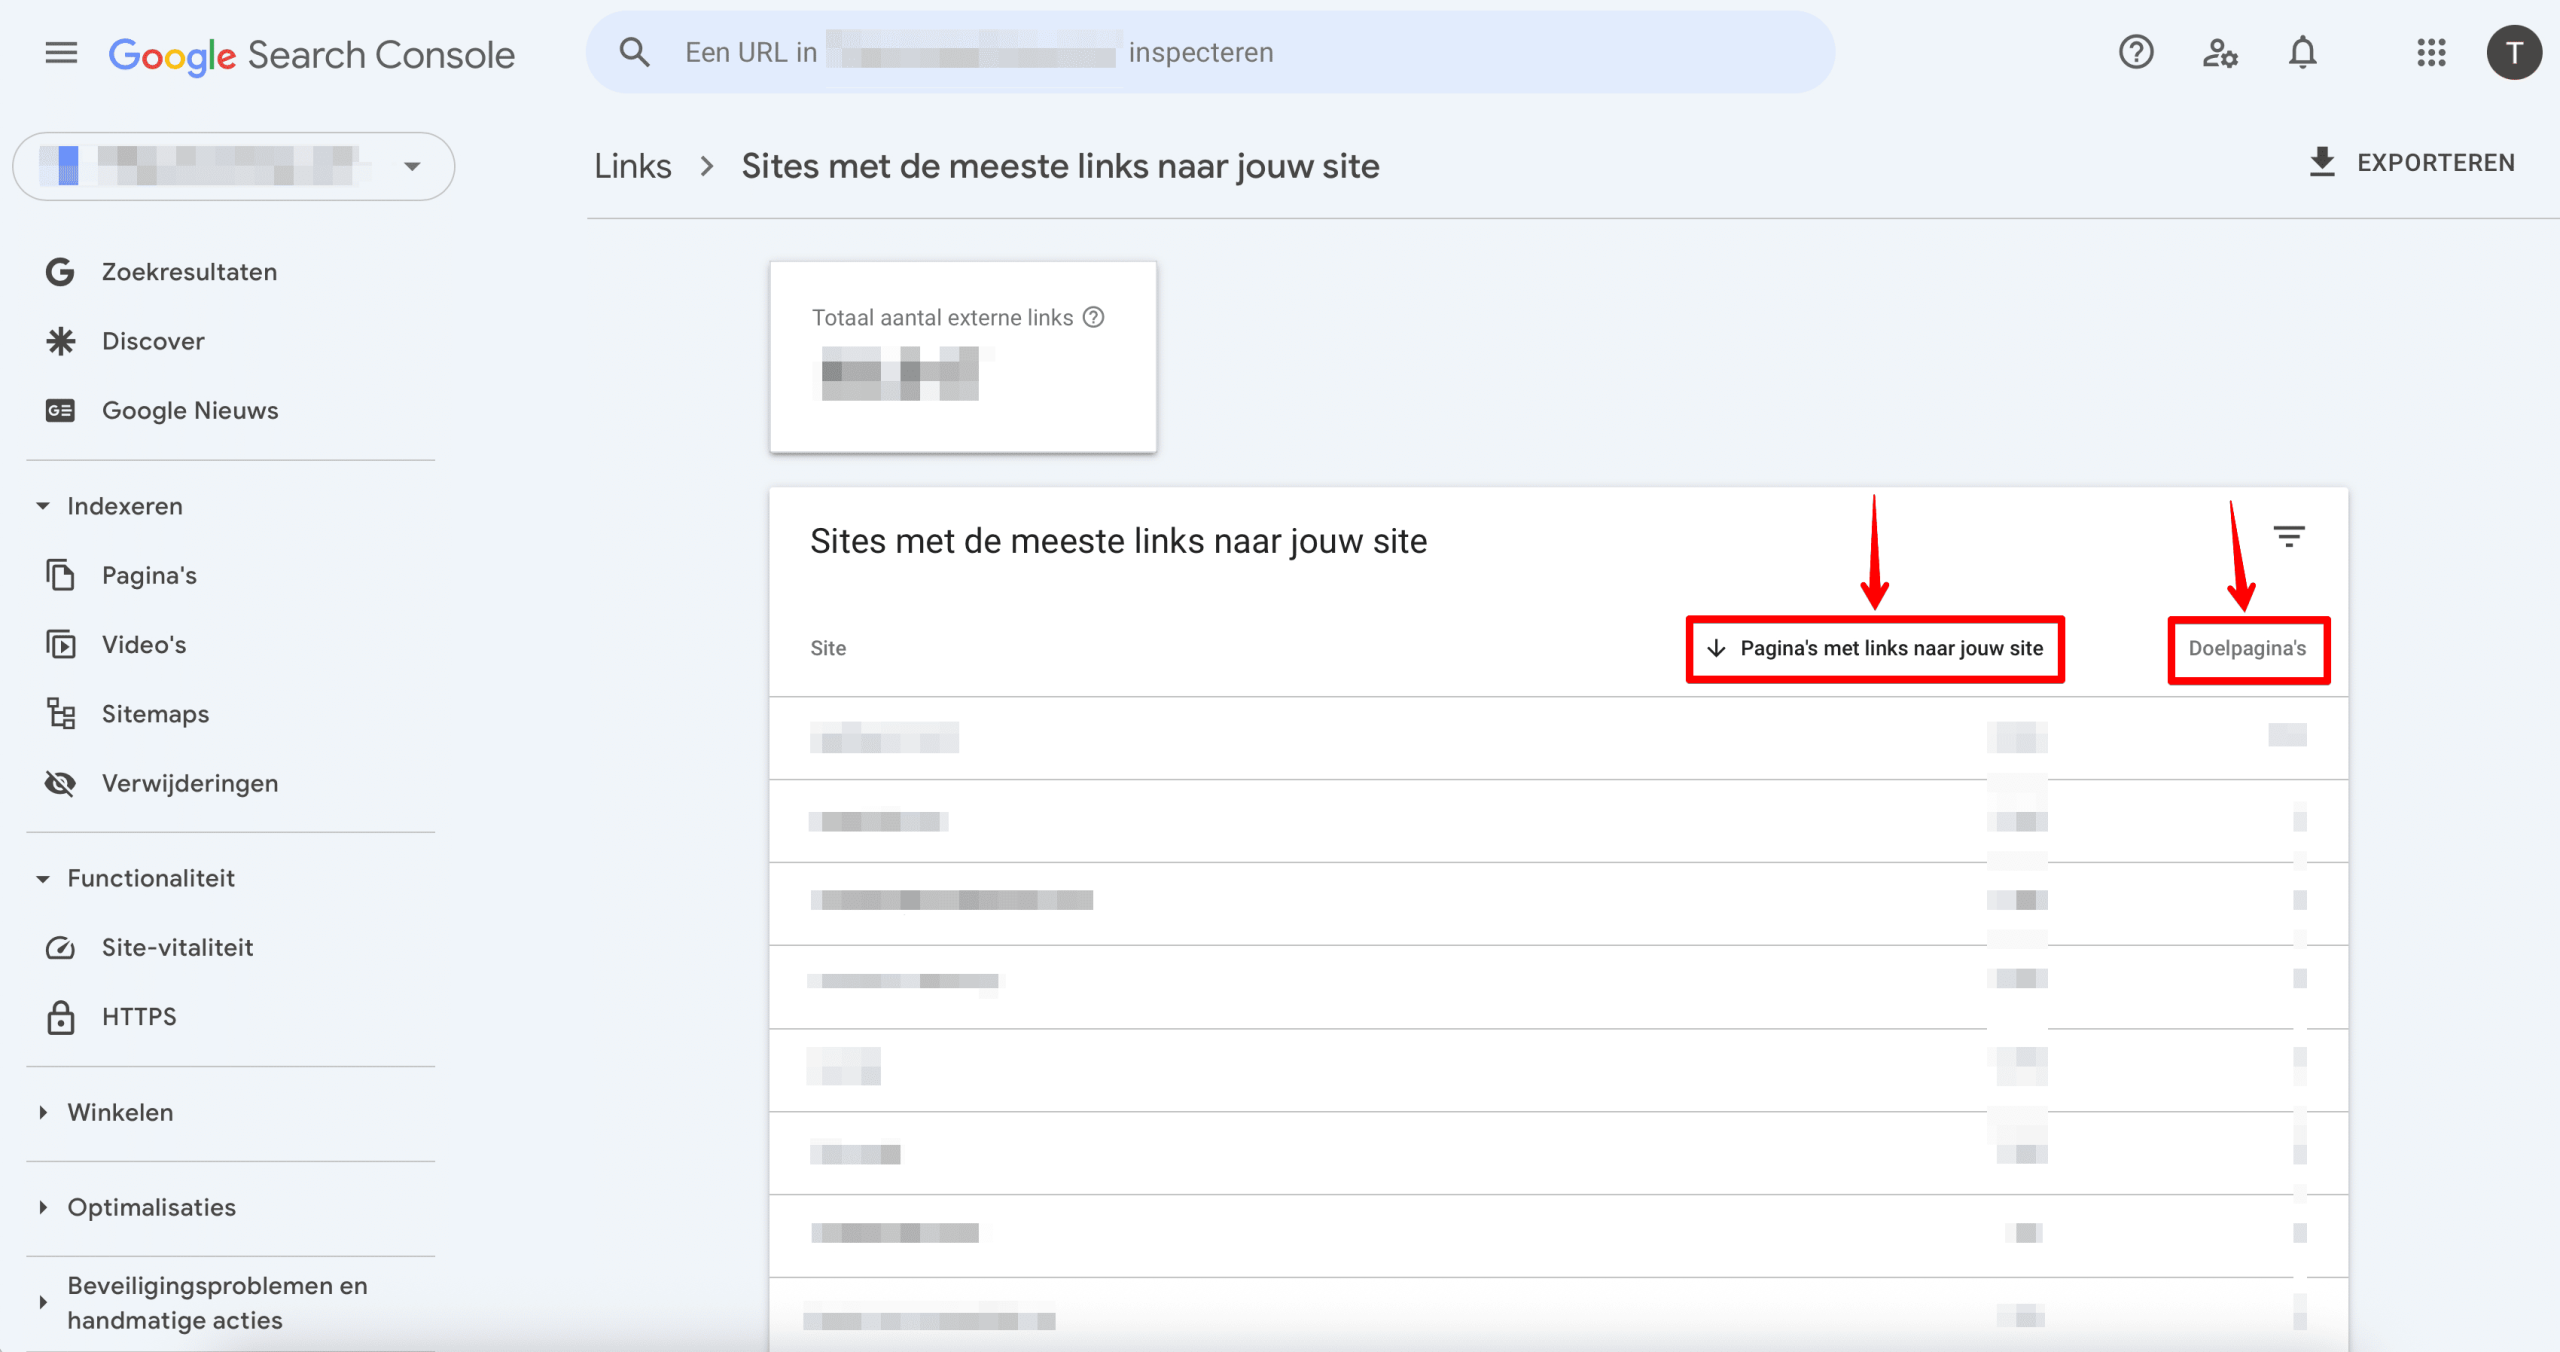Click the HTTPS padlock icon
The width and height of the screenshot is (2560, 1352).
tap(60, 1017)
